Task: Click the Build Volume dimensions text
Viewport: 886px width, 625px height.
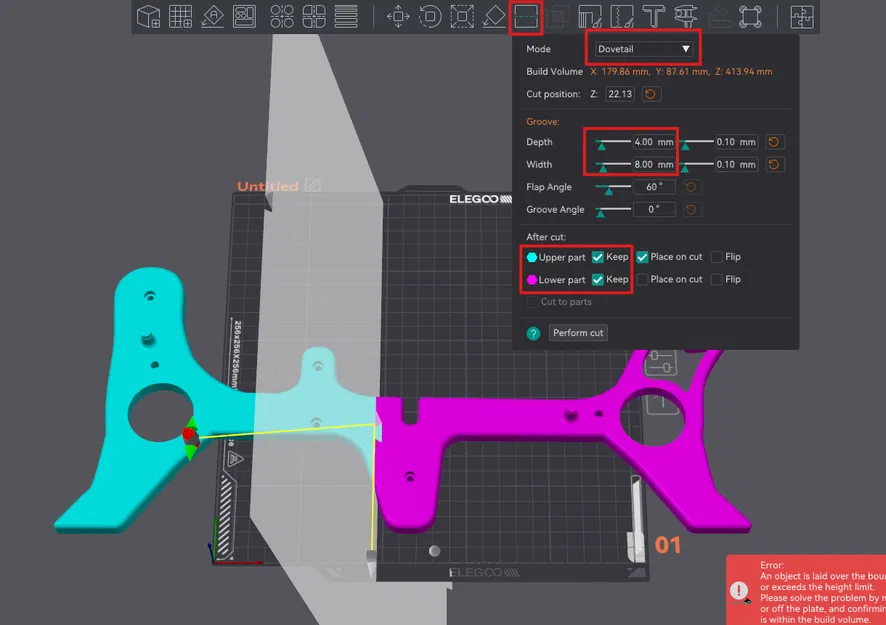Action: pyautogui.click(x=681, y=72)
